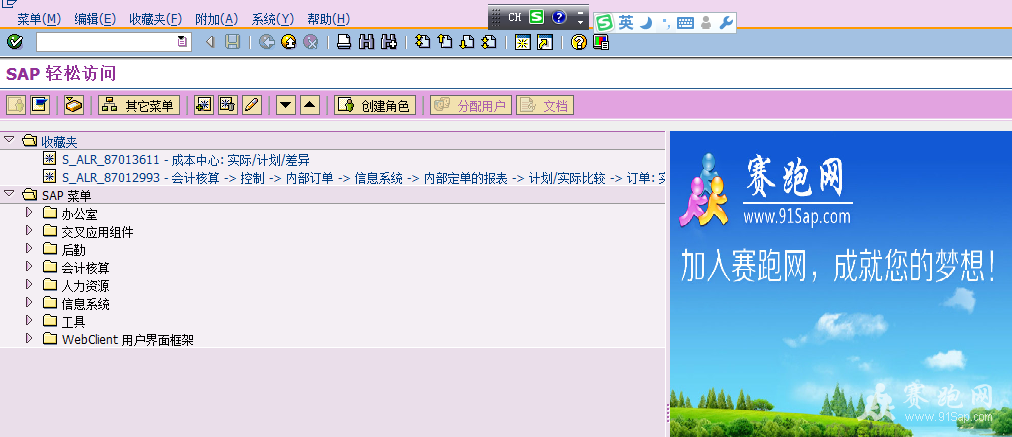Click the Customize Local Layout icon
Screen dimensions: 1012x437
coord(601,43)
